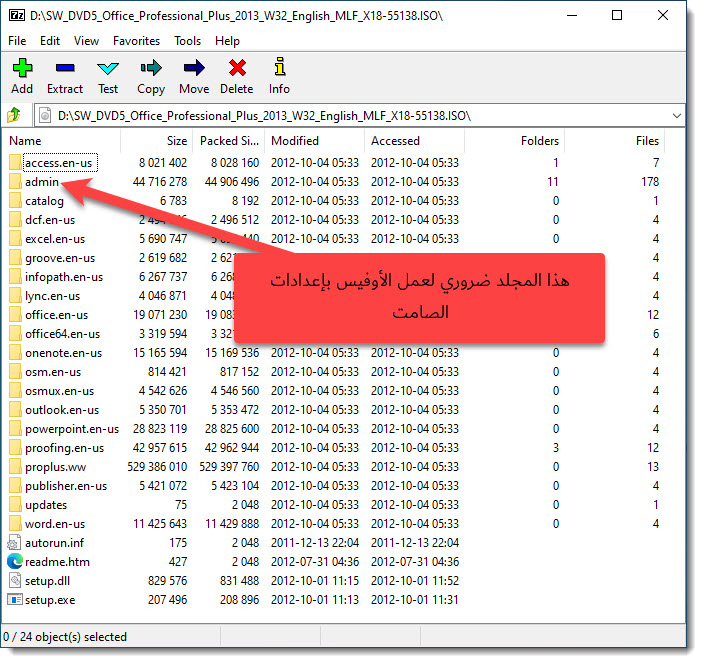Open the View menu

pos(86,41)
